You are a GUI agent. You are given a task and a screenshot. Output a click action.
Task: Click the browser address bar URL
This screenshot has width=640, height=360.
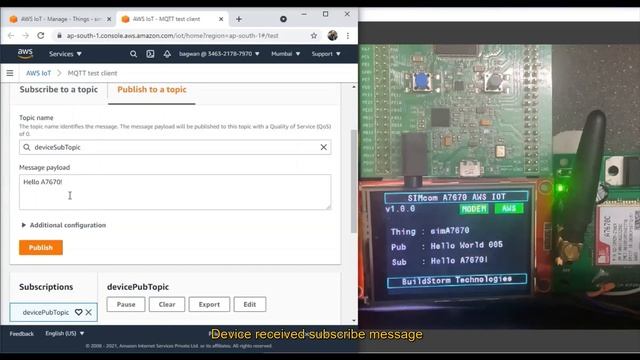coord(173,36)
